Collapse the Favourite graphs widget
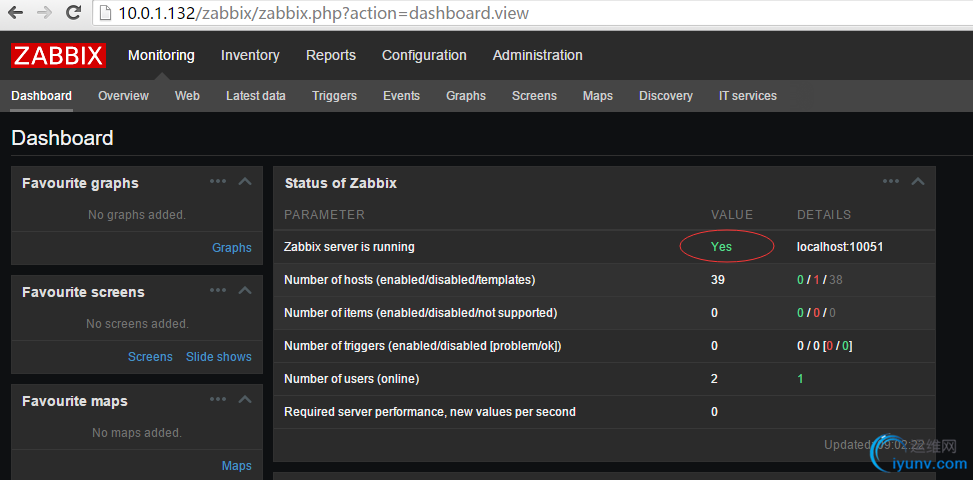The width and height of the screenshot is (973, 480). tap(245, 182)
